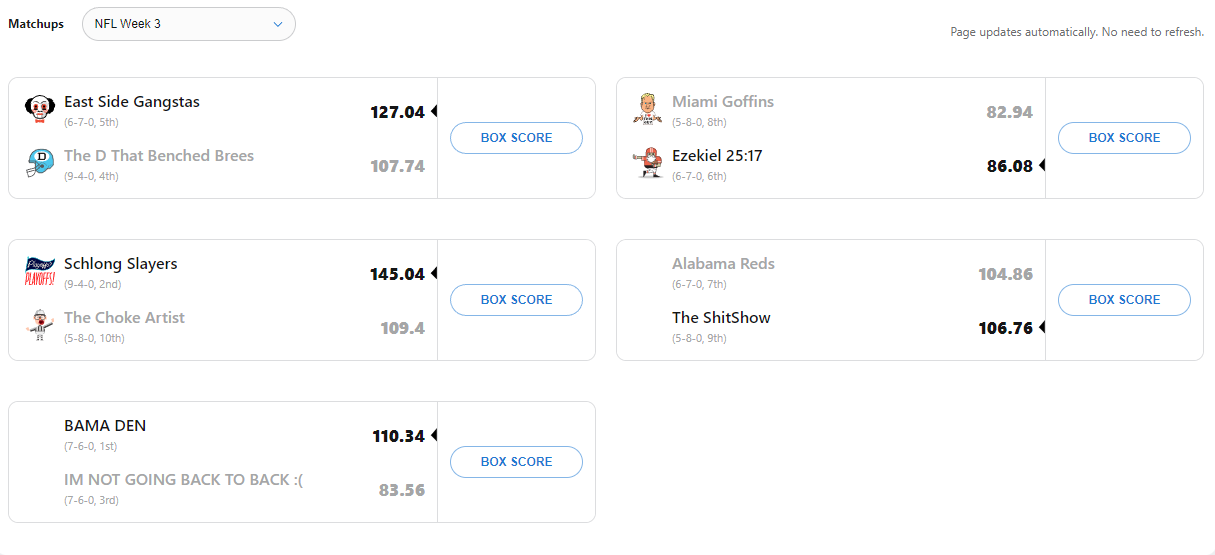This screenshot has height=555, width=1215.
Task: View box score for Alabama Reds game
Action: [x=1124, y=300]
